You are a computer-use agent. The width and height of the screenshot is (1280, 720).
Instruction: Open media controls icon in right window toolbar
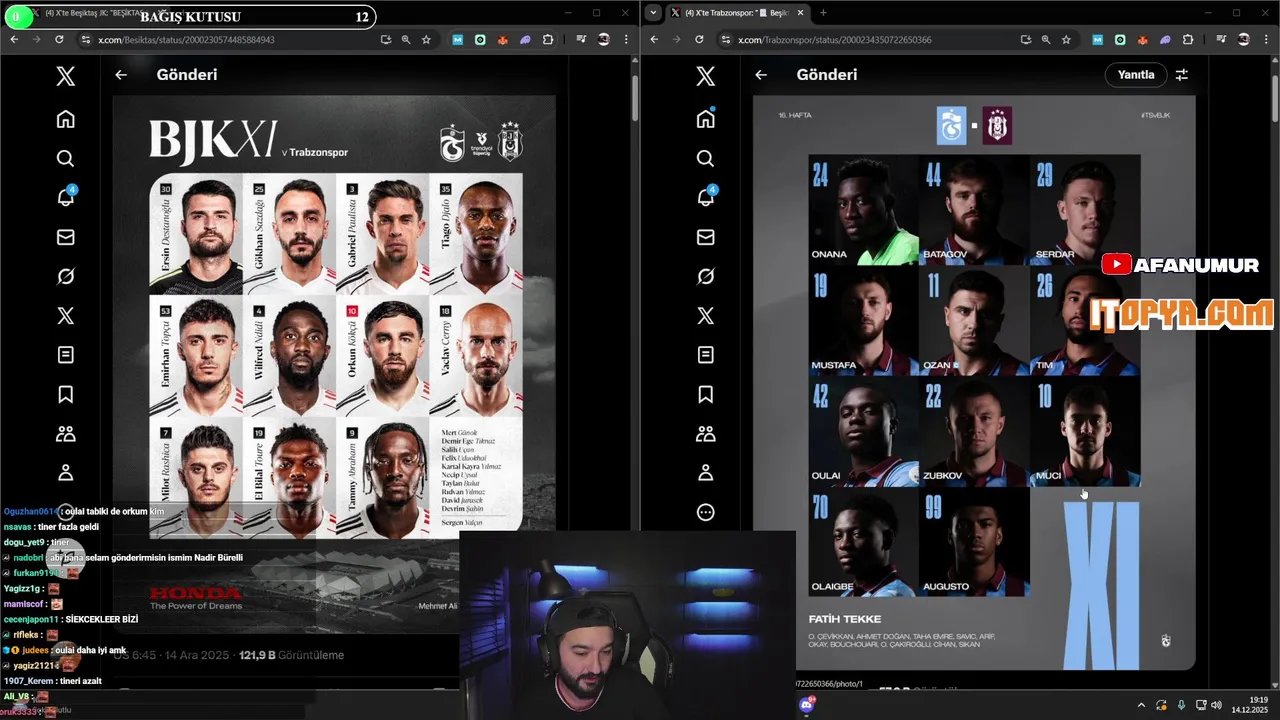pos(1221,39)
